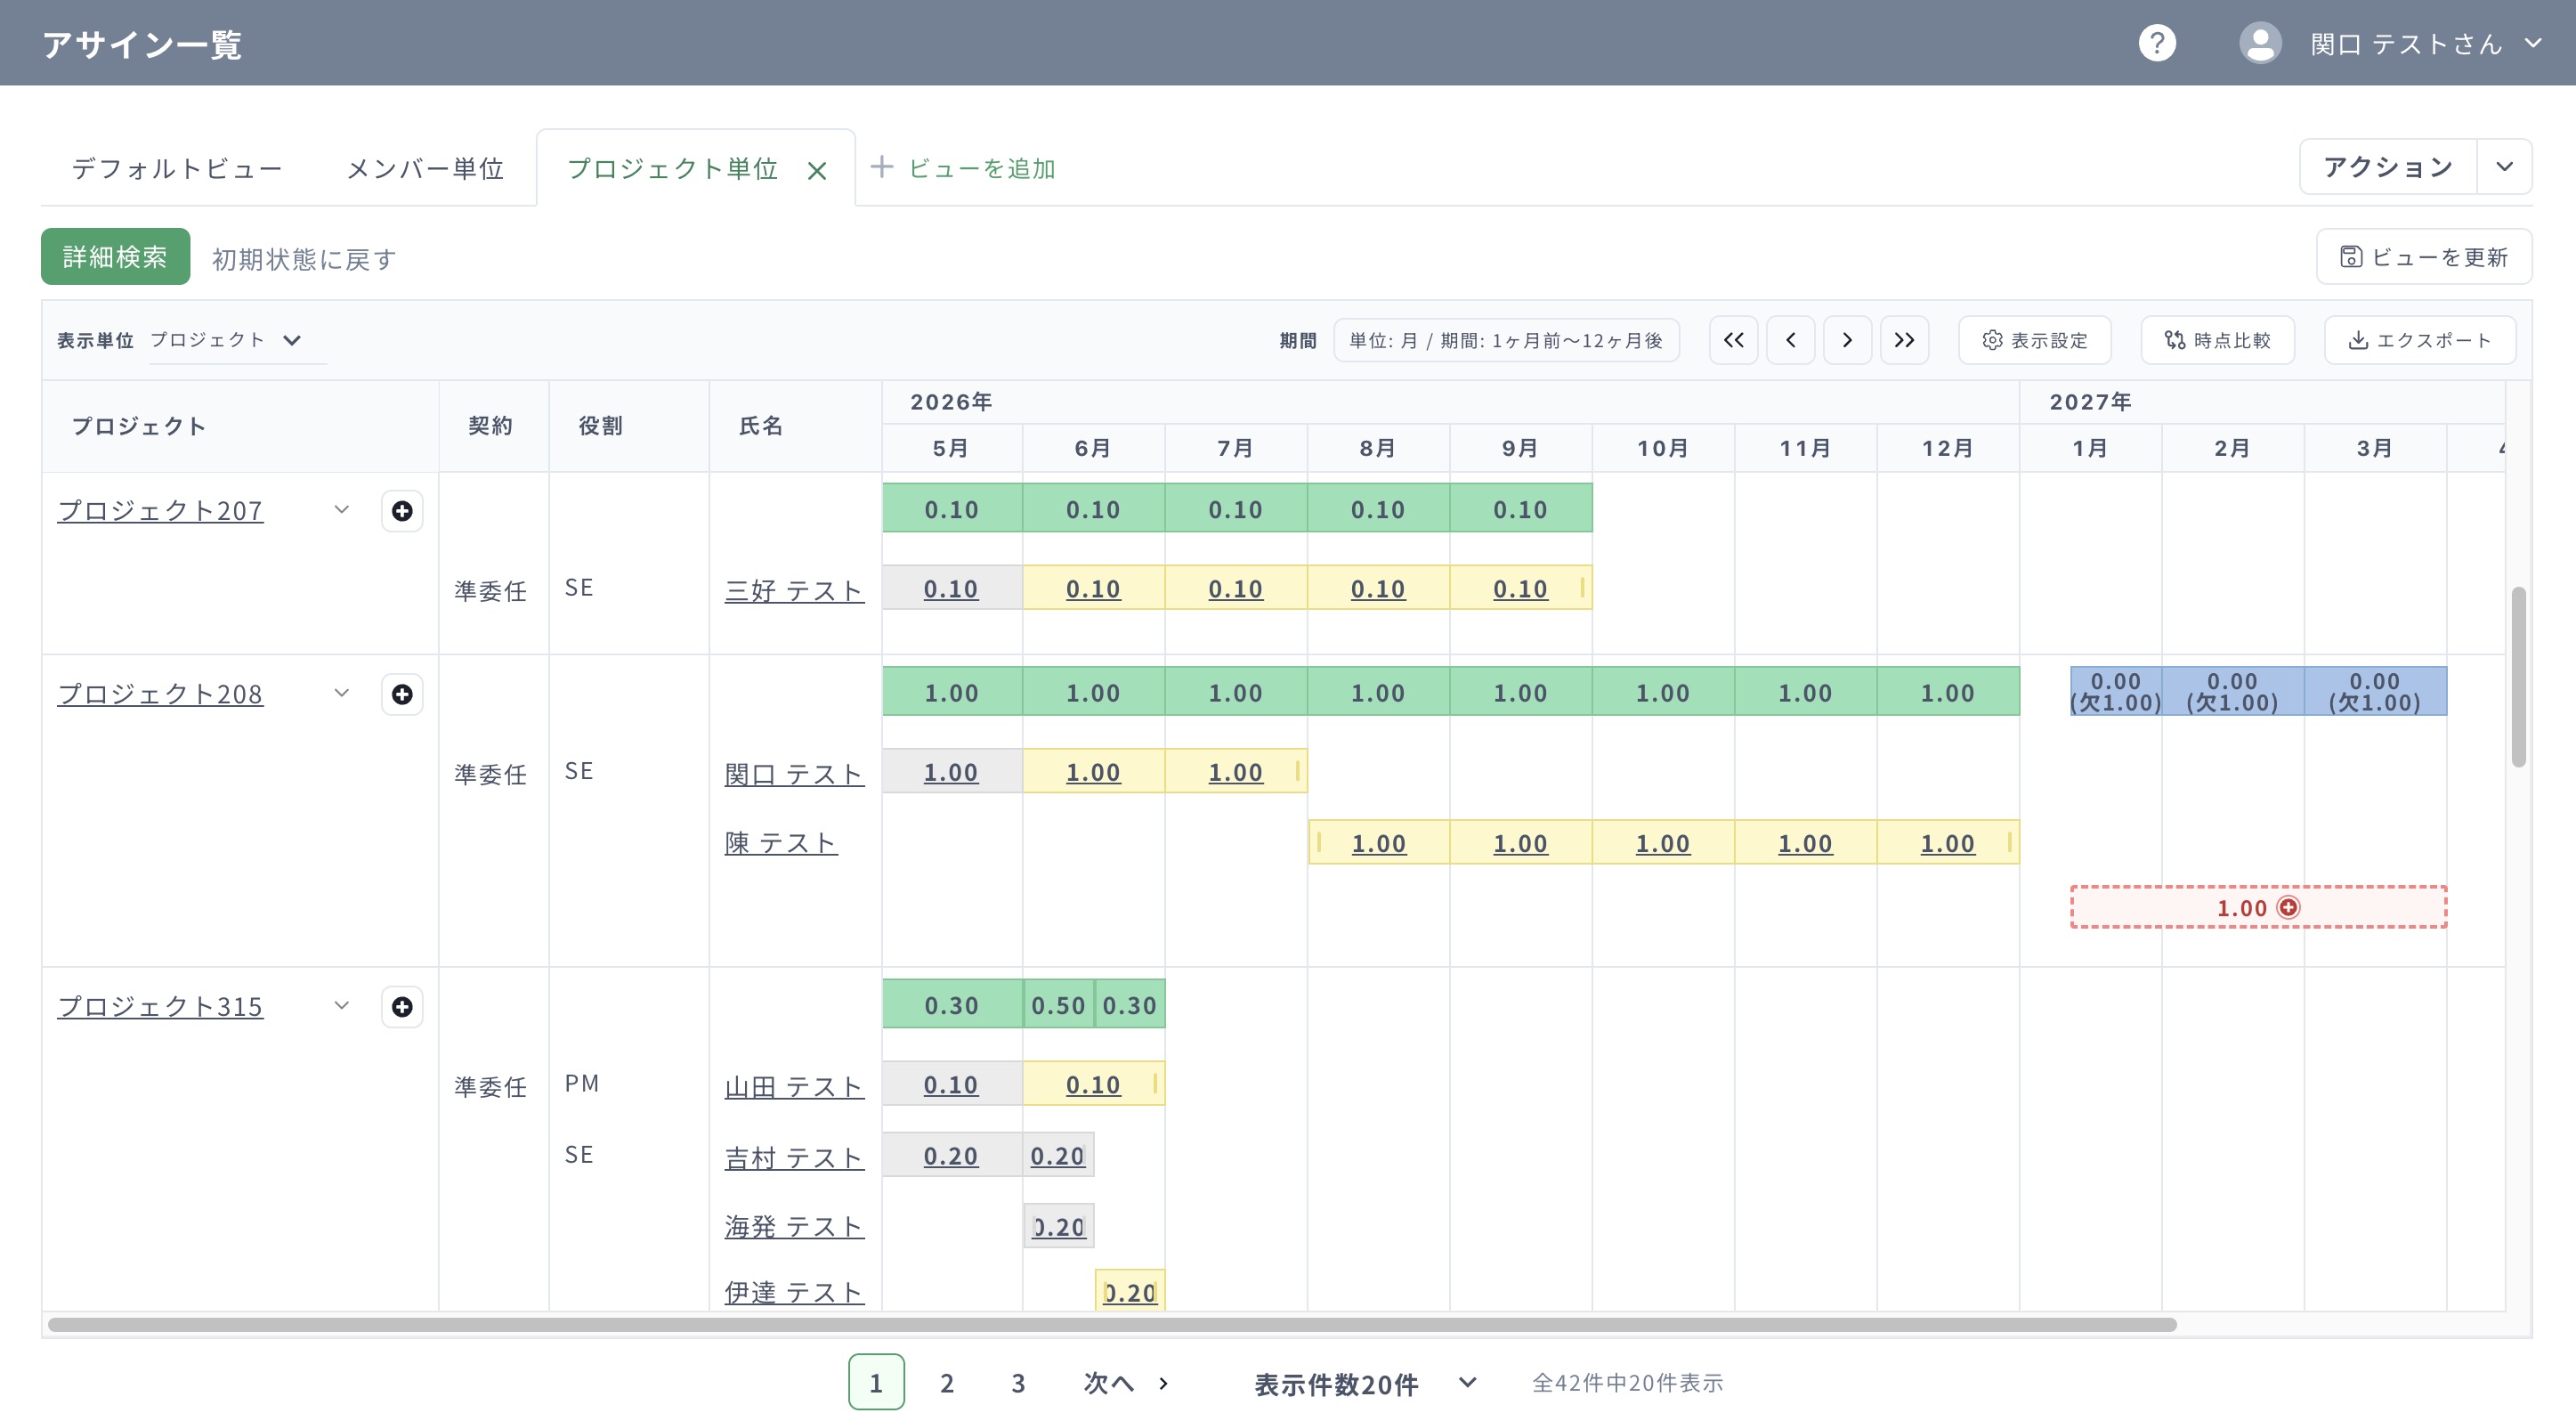This screenshot has width=2576, height=1421.
Task: Jump far forward with double-right arrows
Action: point(1904,340)
